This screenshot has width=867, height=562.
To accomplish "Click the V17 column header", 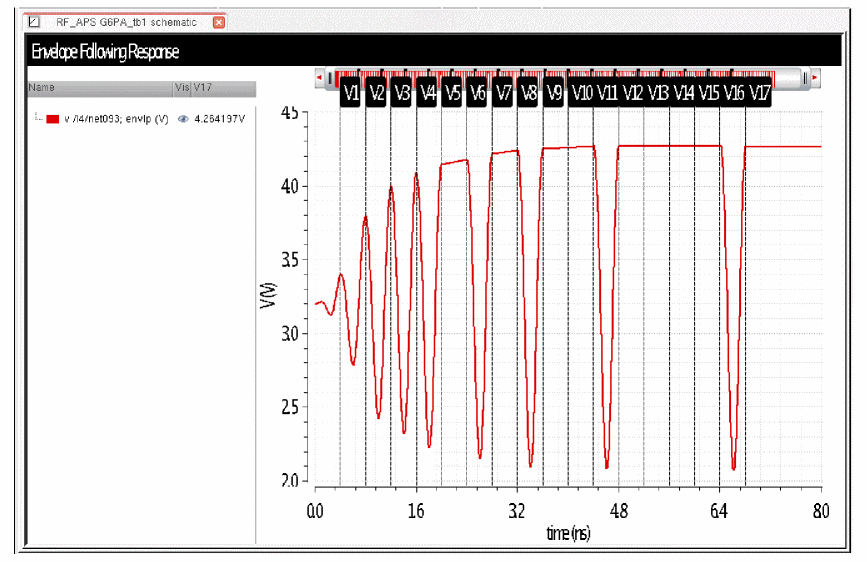I will click(x=223, y=87).
